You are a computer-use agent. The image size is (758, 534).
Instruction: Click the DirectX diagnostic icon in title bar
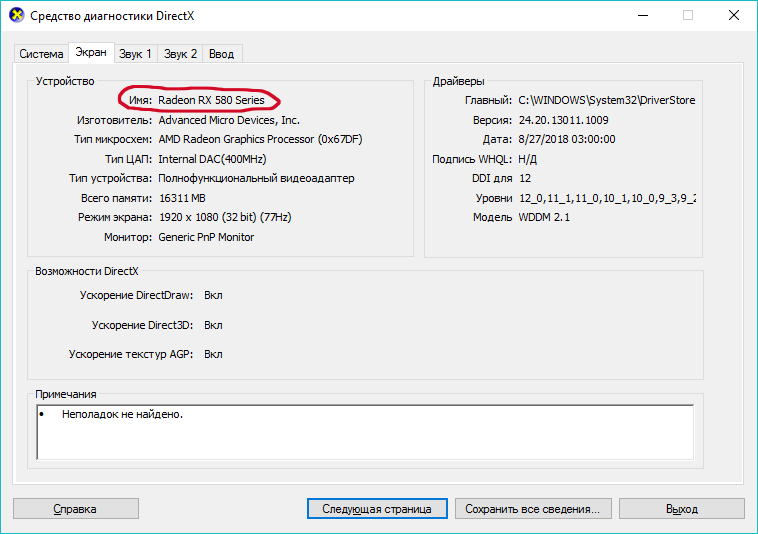16,15
